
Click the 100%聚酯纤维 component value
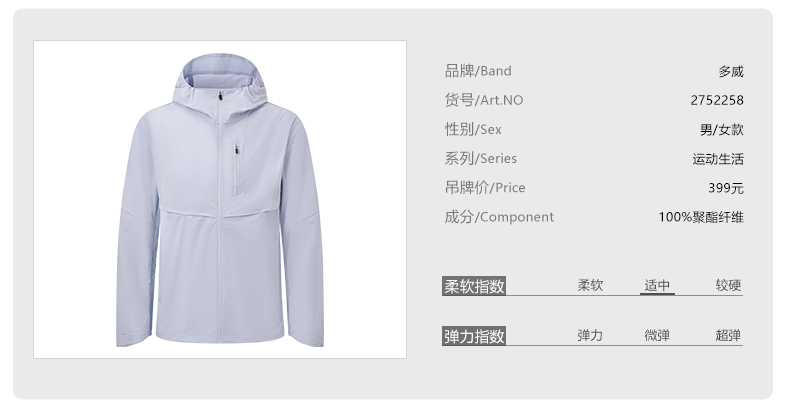click(x=701, y=217)
